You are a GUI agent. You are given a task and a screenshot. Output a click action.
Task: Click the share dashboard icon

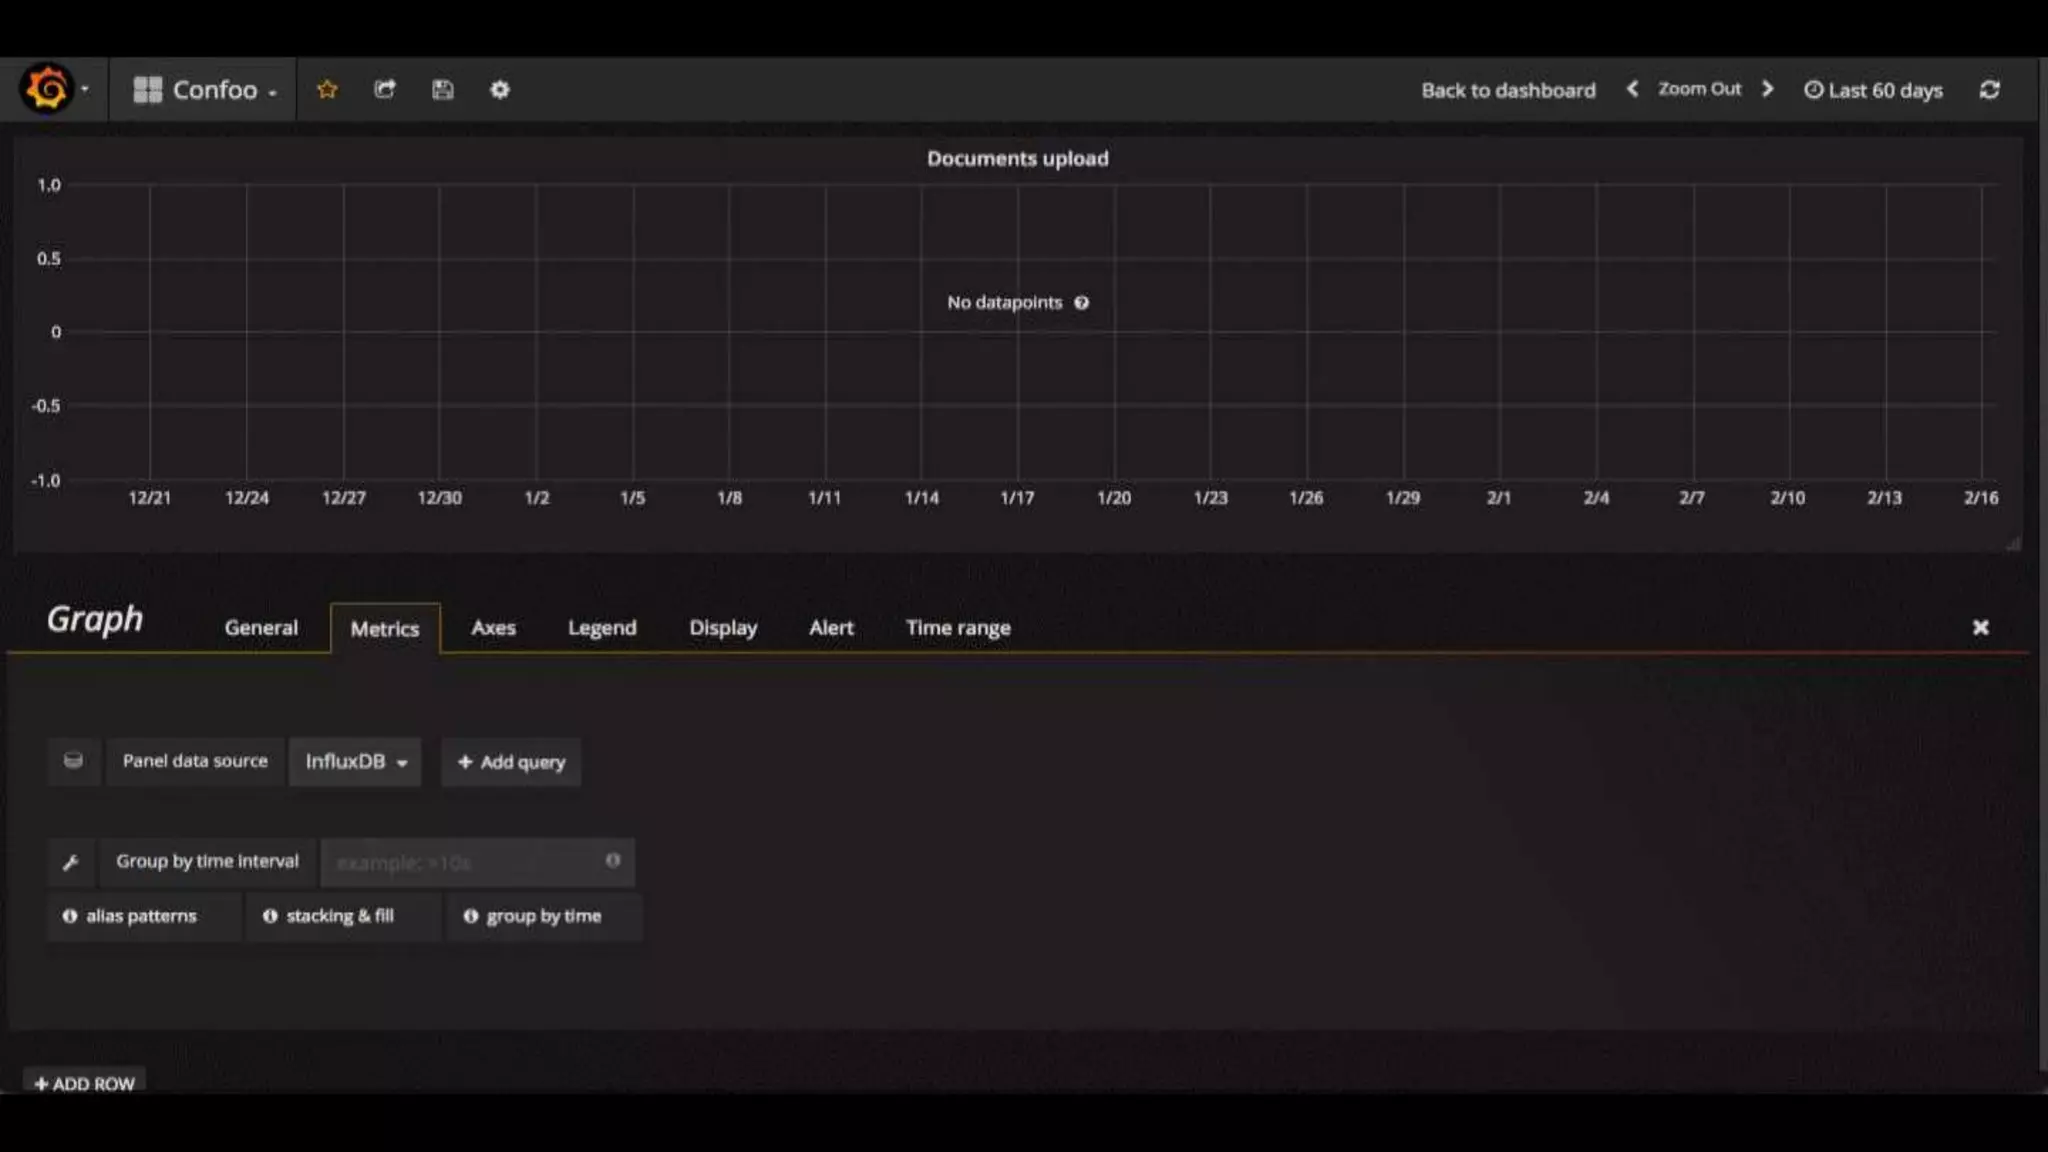[385, 90]
